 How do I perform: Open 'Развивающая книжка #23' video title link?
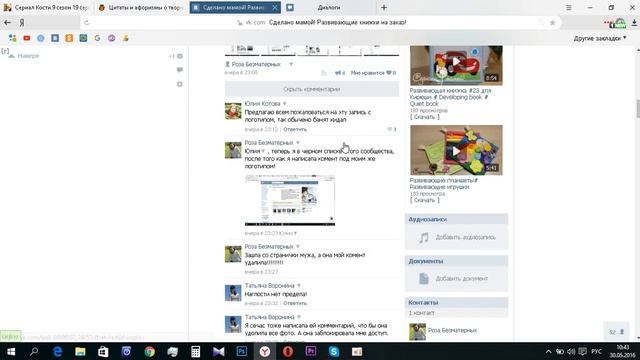[x=450, y=97]
